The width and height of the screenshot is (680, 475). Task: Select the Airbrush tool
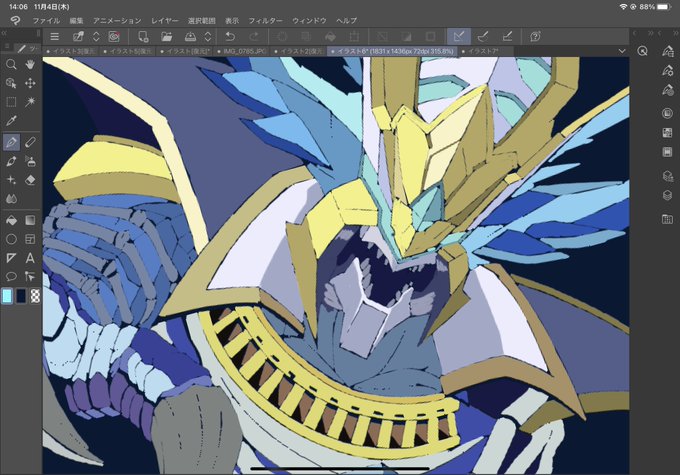click(30, 161)
